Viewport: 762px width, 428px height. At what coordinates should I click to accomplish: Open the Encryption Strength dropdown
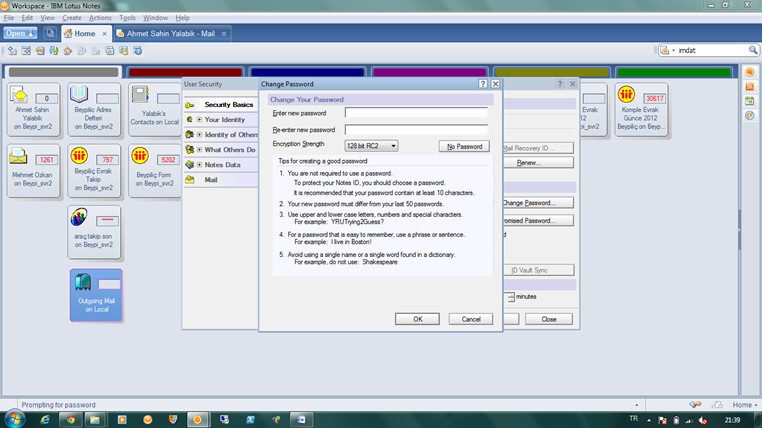[x=371, y=146]
